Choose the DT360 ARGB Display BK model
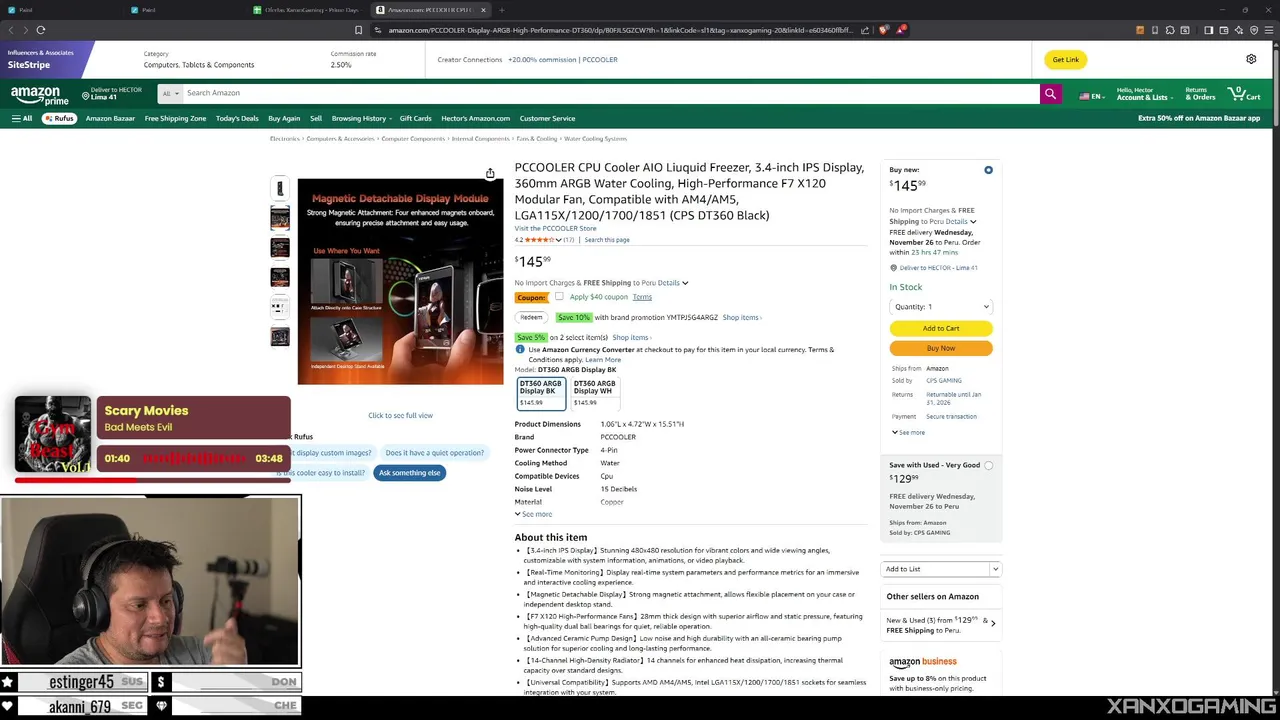This screenshot has height=720, width=1280. tap(541, 393)
